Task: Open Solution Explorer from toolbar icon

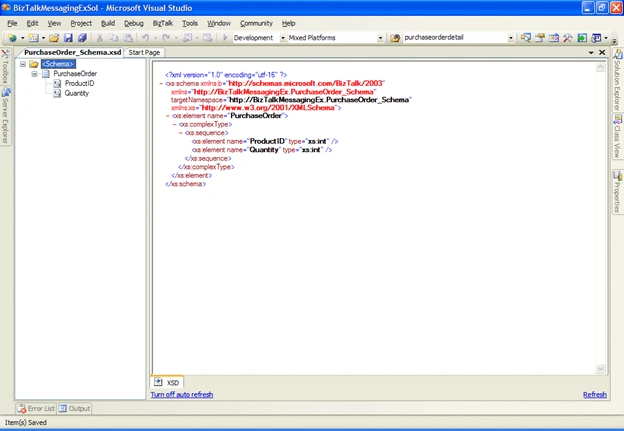Action: pyautogui.click(x=526, y=38)
